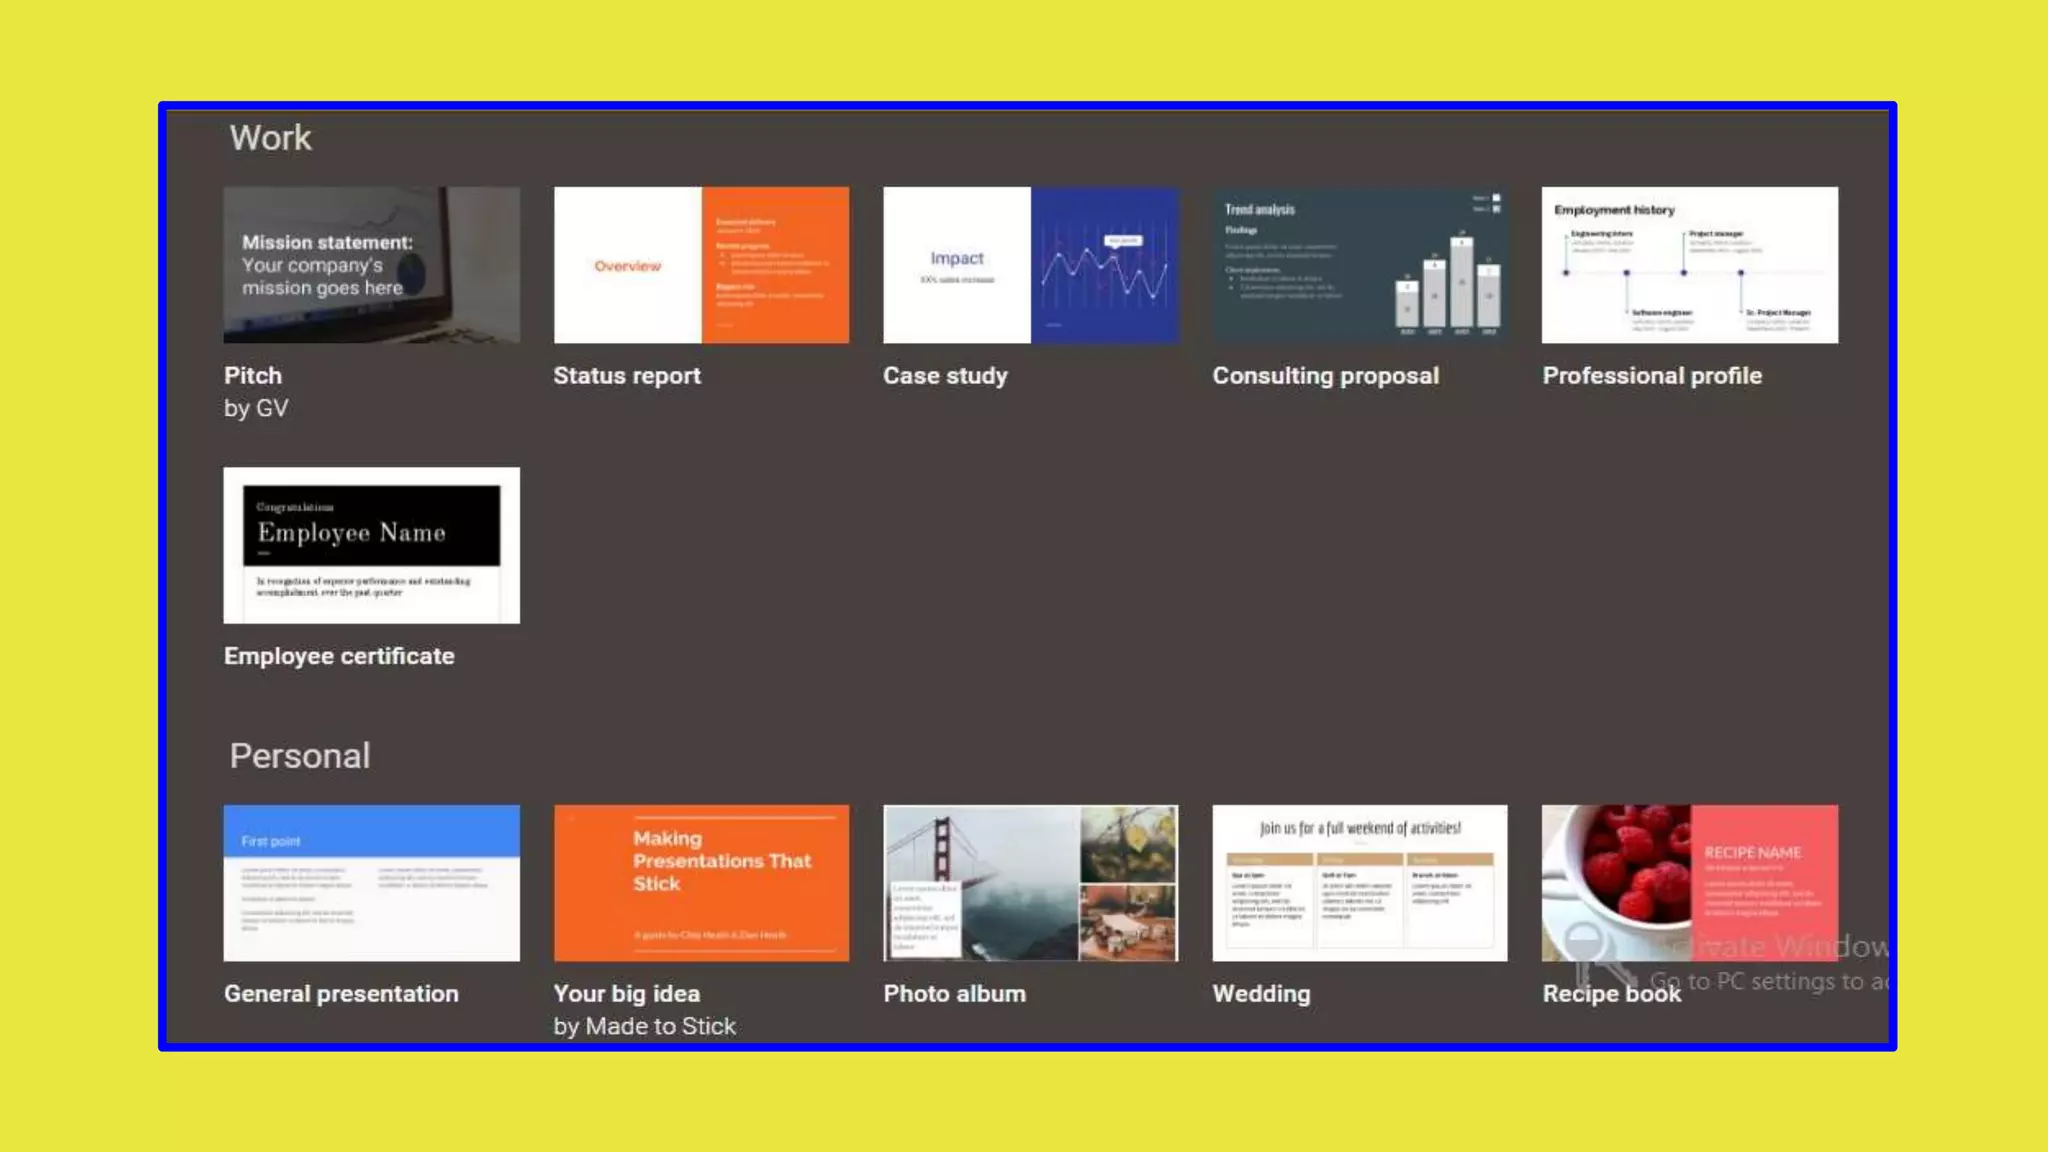Choose the Recipe book raspberry thumbnail

click(1689, 883)
